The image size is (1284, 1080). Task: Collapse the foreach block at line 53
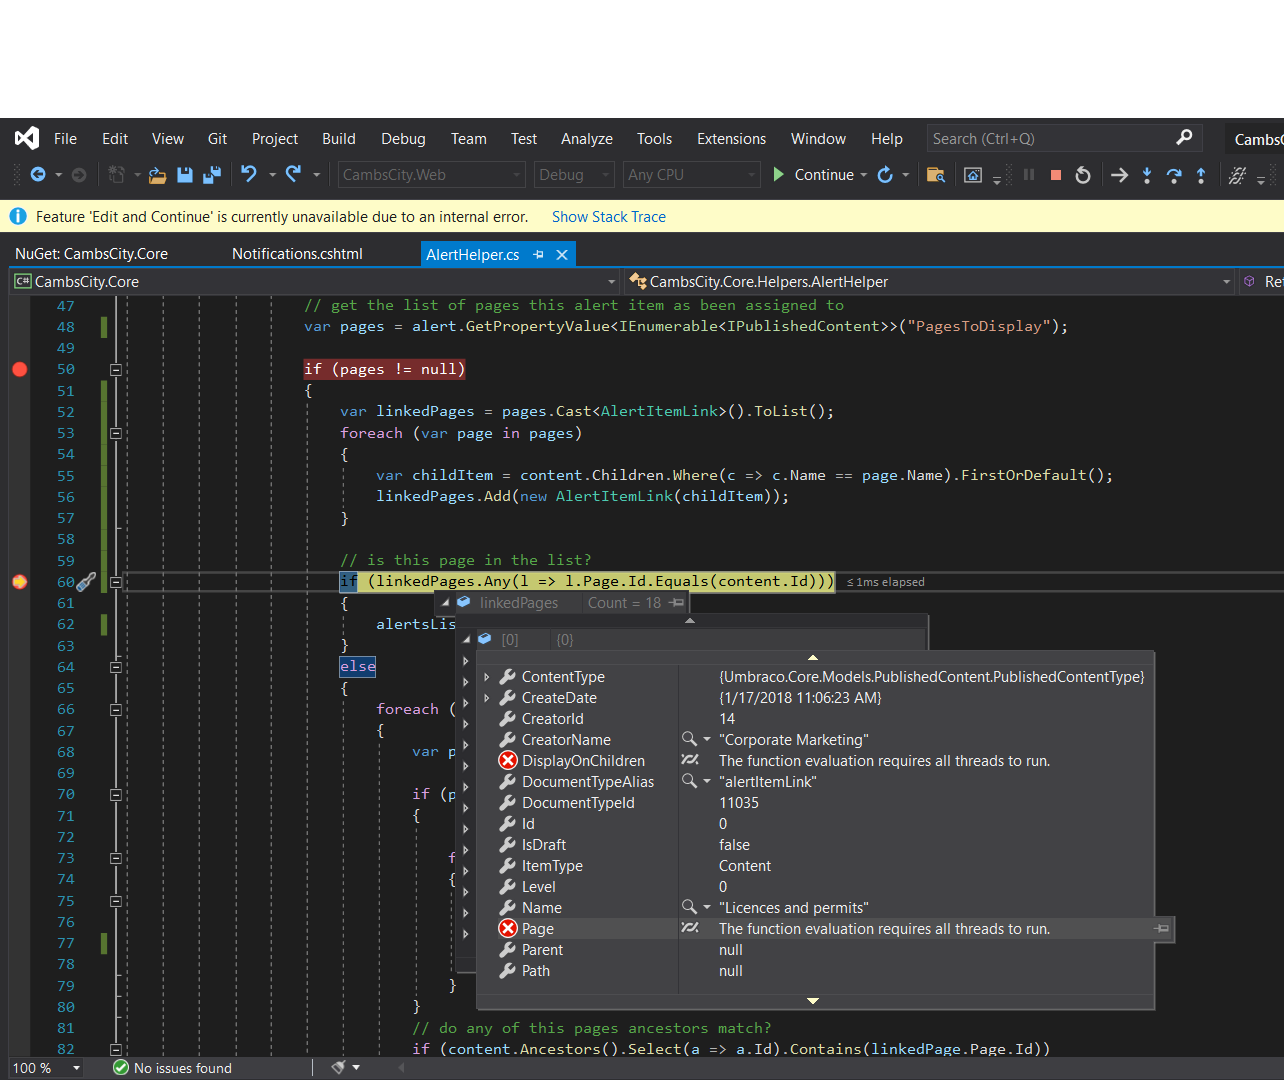click(x=116, y=434)
